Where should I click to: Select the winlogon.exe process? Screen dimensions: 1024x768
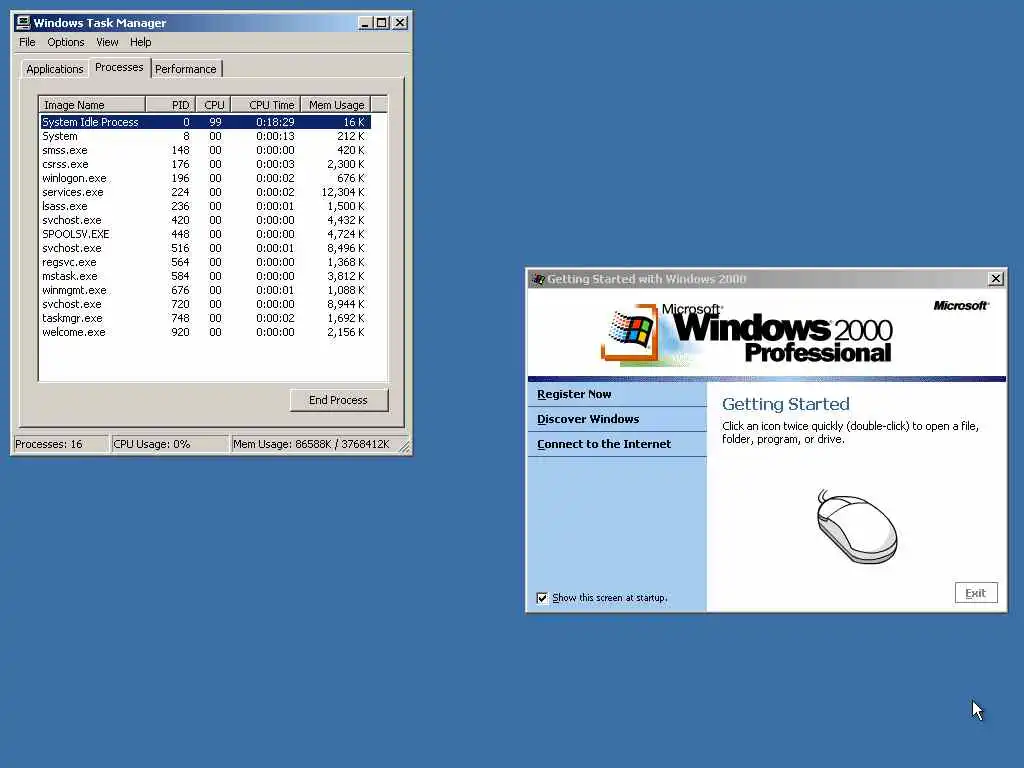pos(205,178)
